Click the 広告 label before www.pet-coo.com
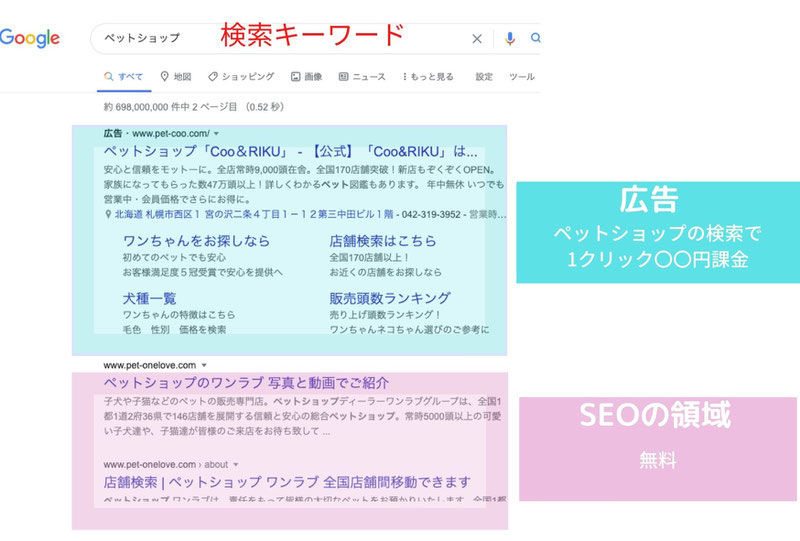 113,134
